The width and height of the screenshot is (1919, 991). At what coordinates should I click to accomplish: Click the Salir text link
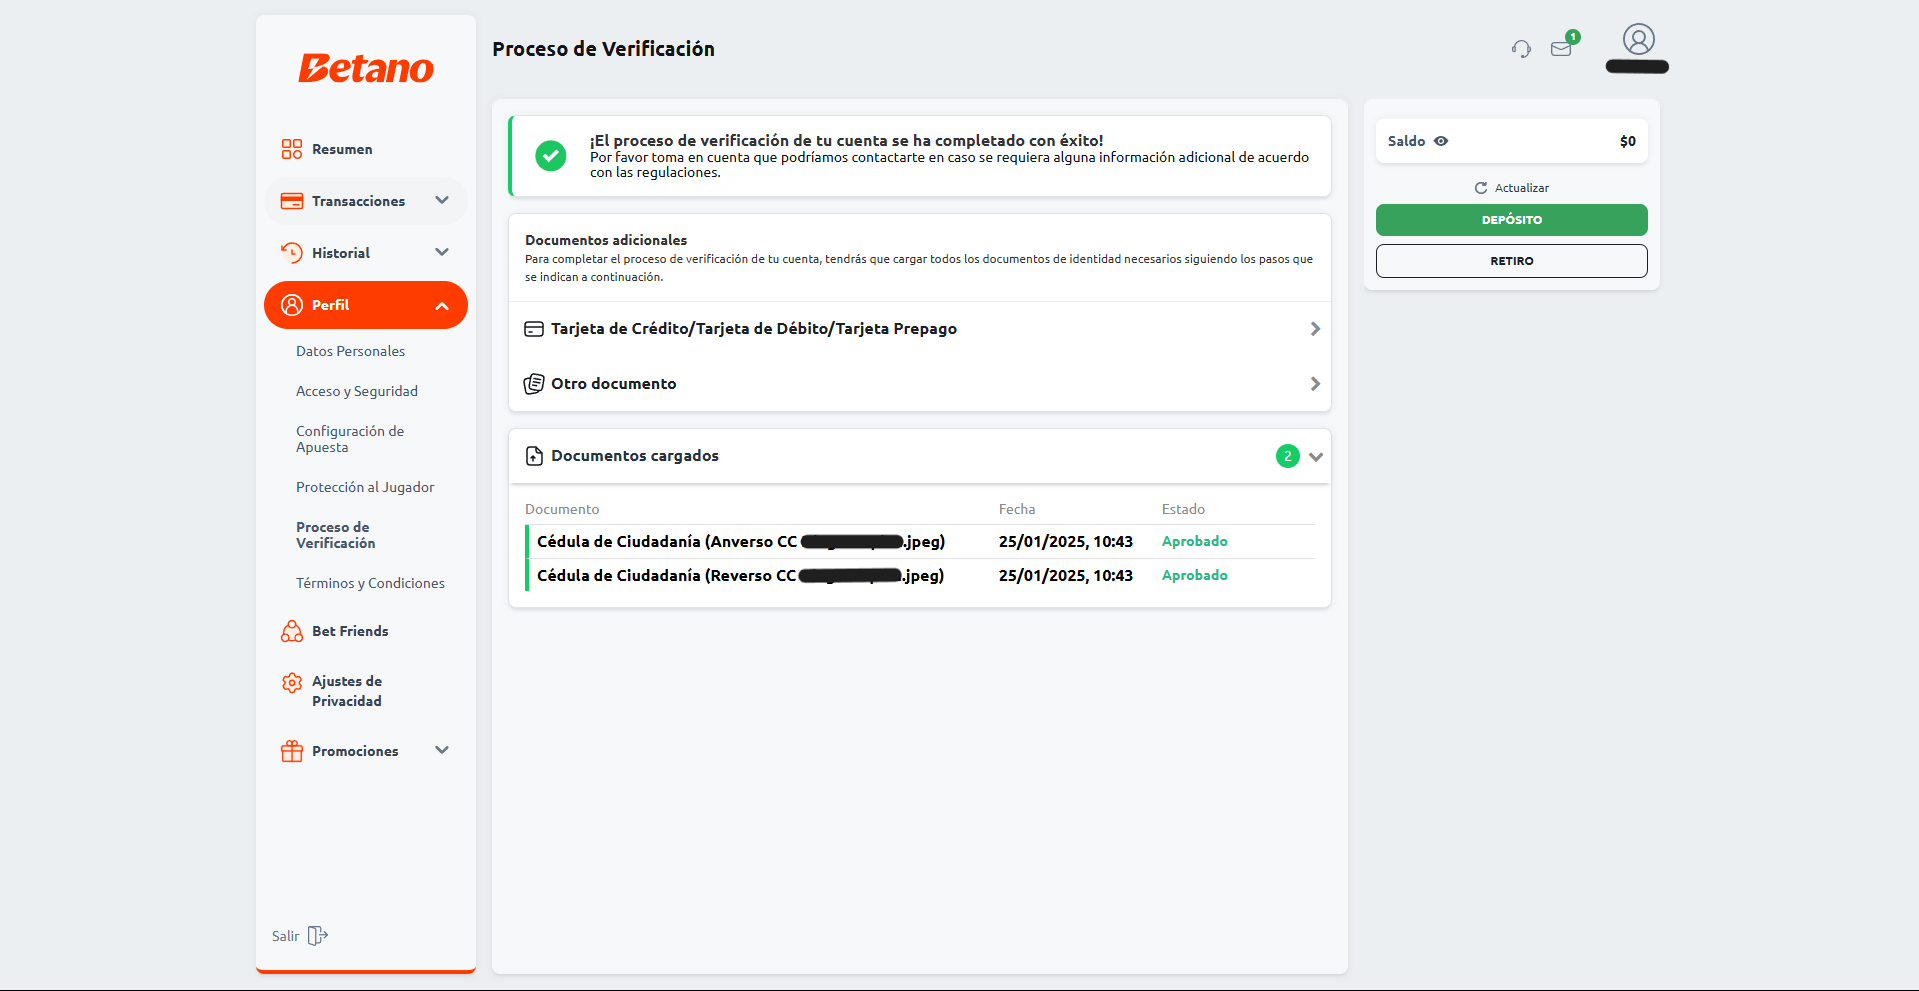pyautogui.click(x=285, y=936)
